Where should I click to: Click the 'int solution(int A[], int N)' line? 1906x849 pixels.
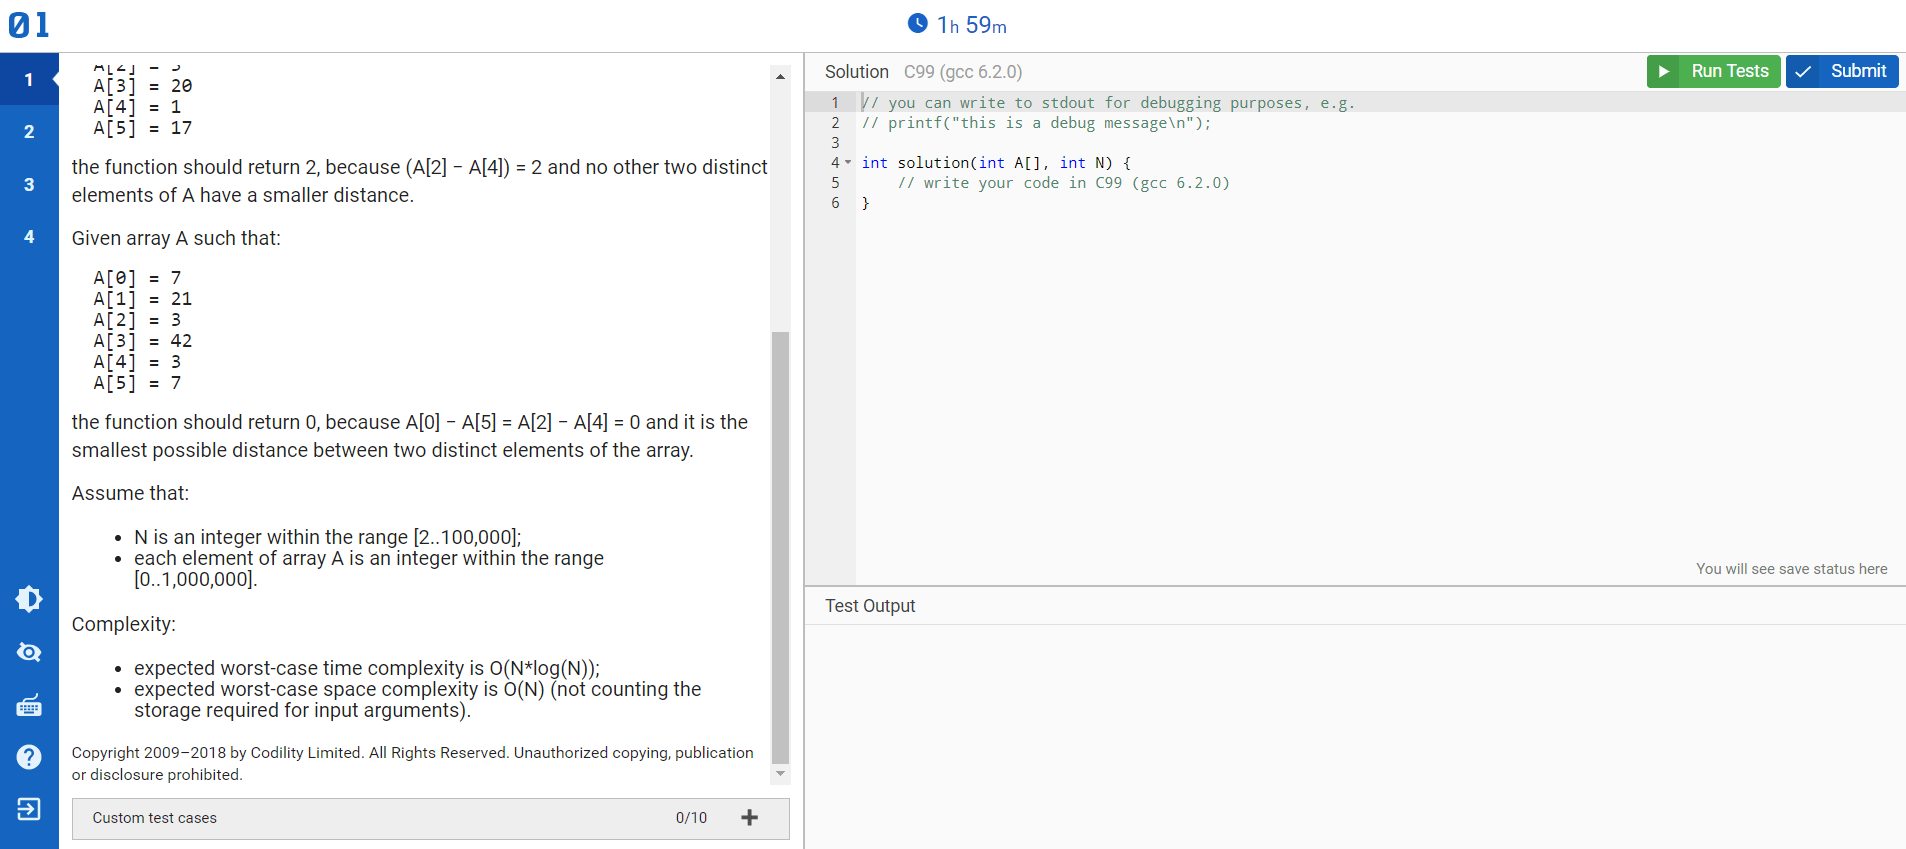pos(996,163)
